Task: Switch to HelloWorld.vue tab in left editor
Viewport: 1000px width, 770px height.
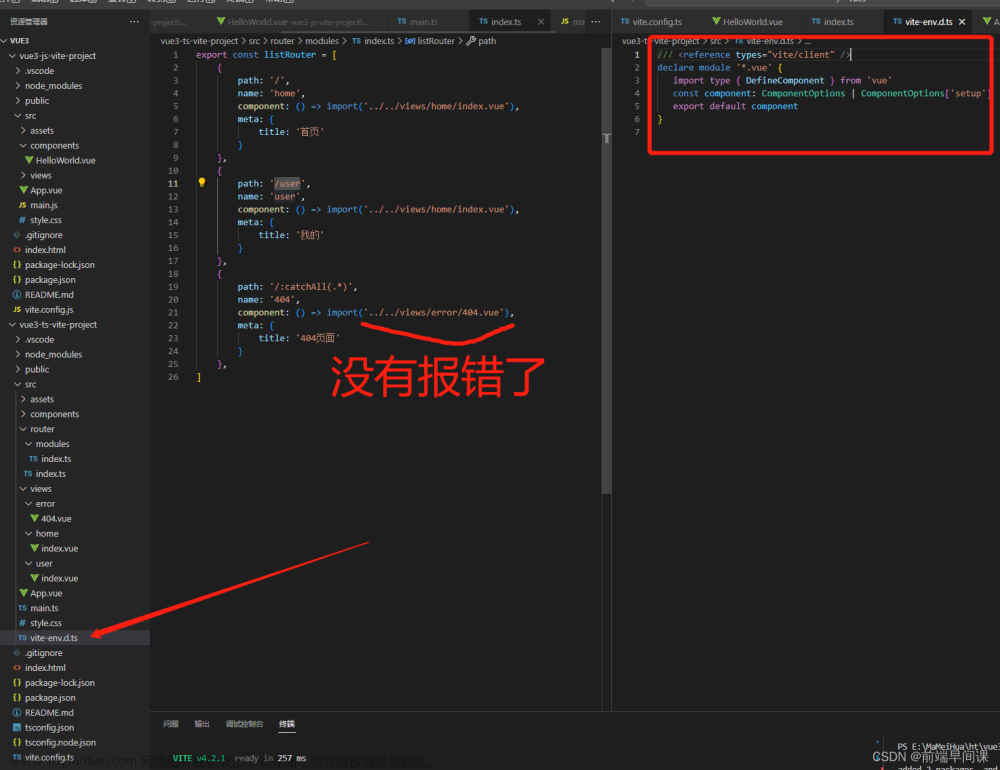Action: coord(298,22)
